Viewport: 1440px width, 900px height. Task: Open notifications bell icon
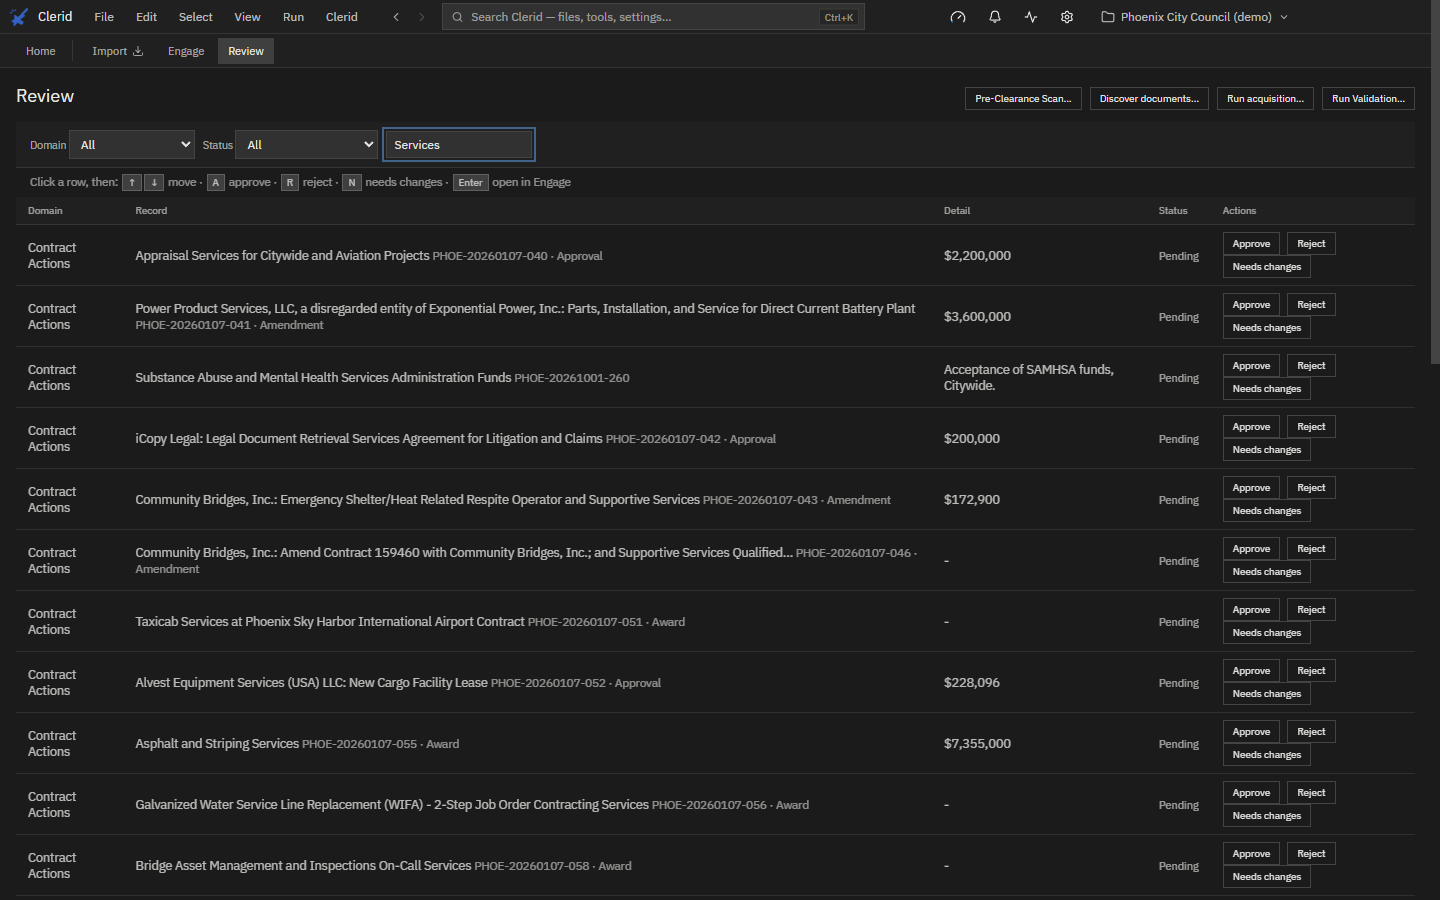click(995, 17)
